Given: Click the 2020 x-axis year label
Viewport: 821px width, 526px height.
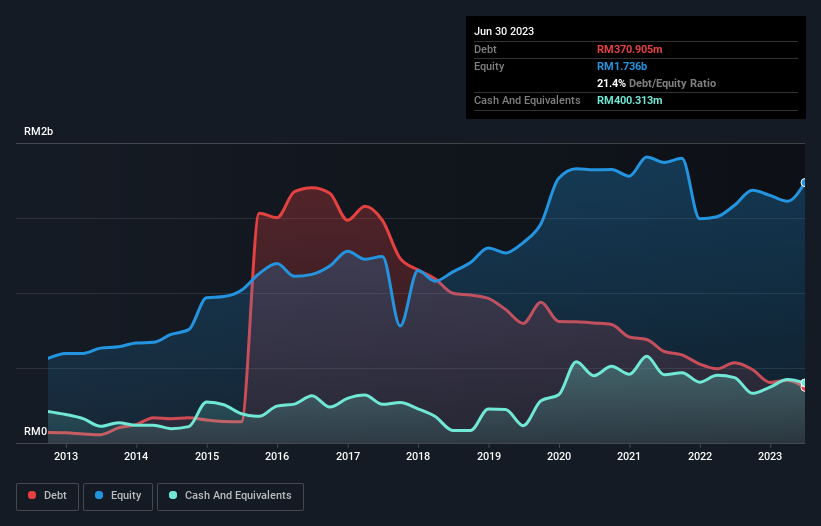Looking at the screenshot, I should (559, 456).
